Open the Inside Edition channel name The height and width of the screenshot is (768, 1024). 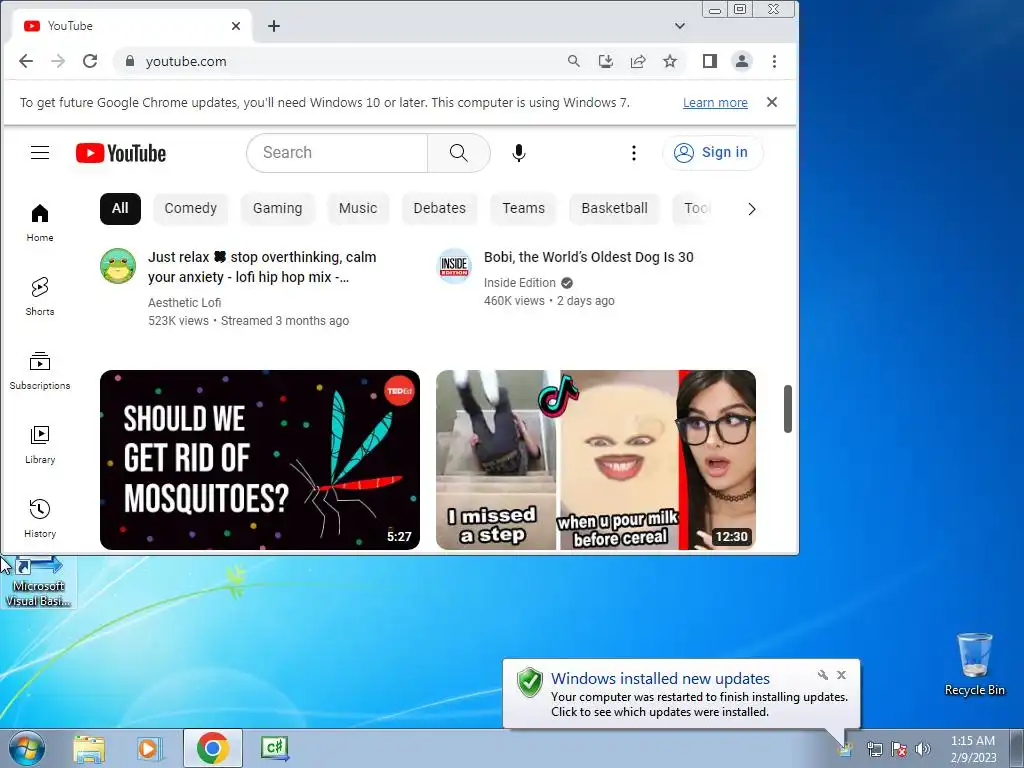click(x=519, y=283)
